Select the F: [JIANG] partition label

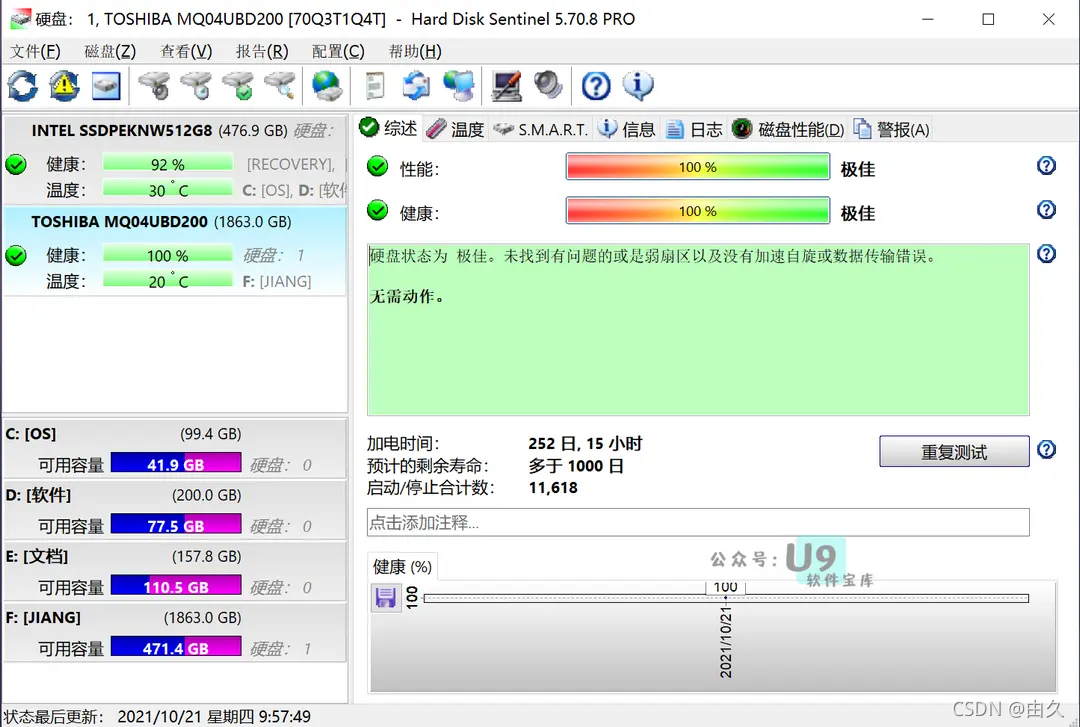click(x=43, y=617)
